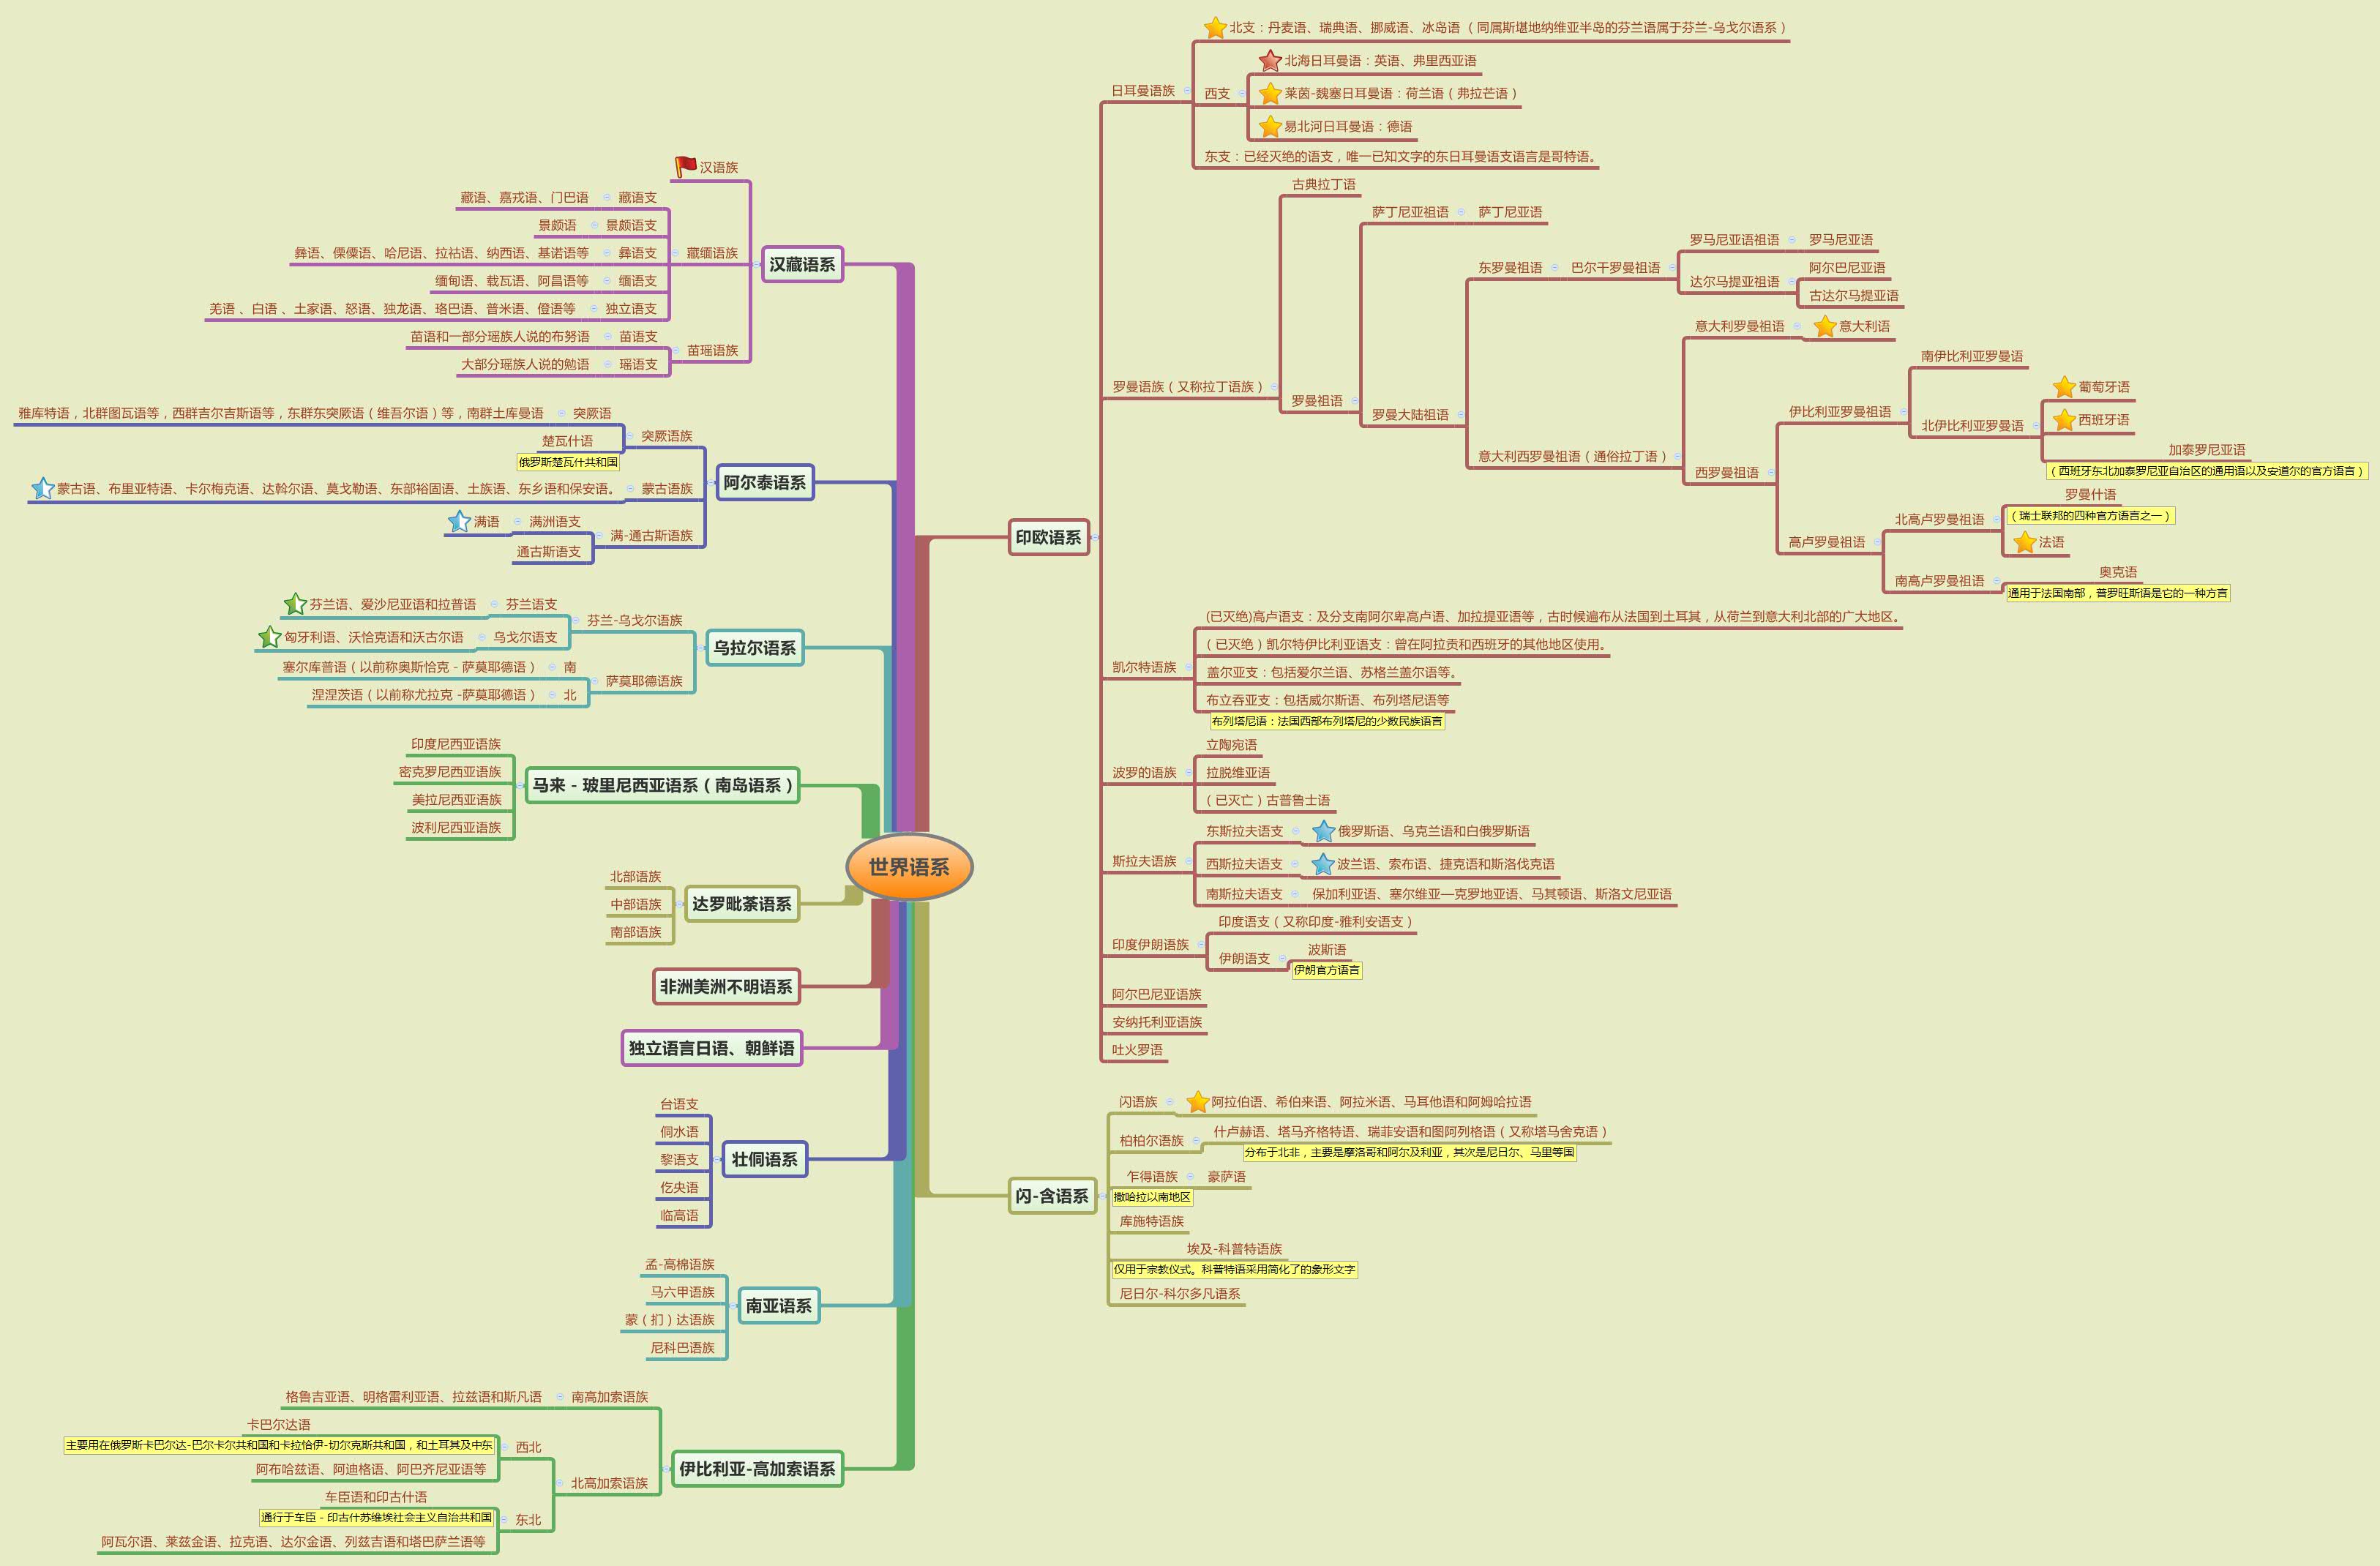Collapse the 日耳曼语族 branch

[x=1187, y=91]
